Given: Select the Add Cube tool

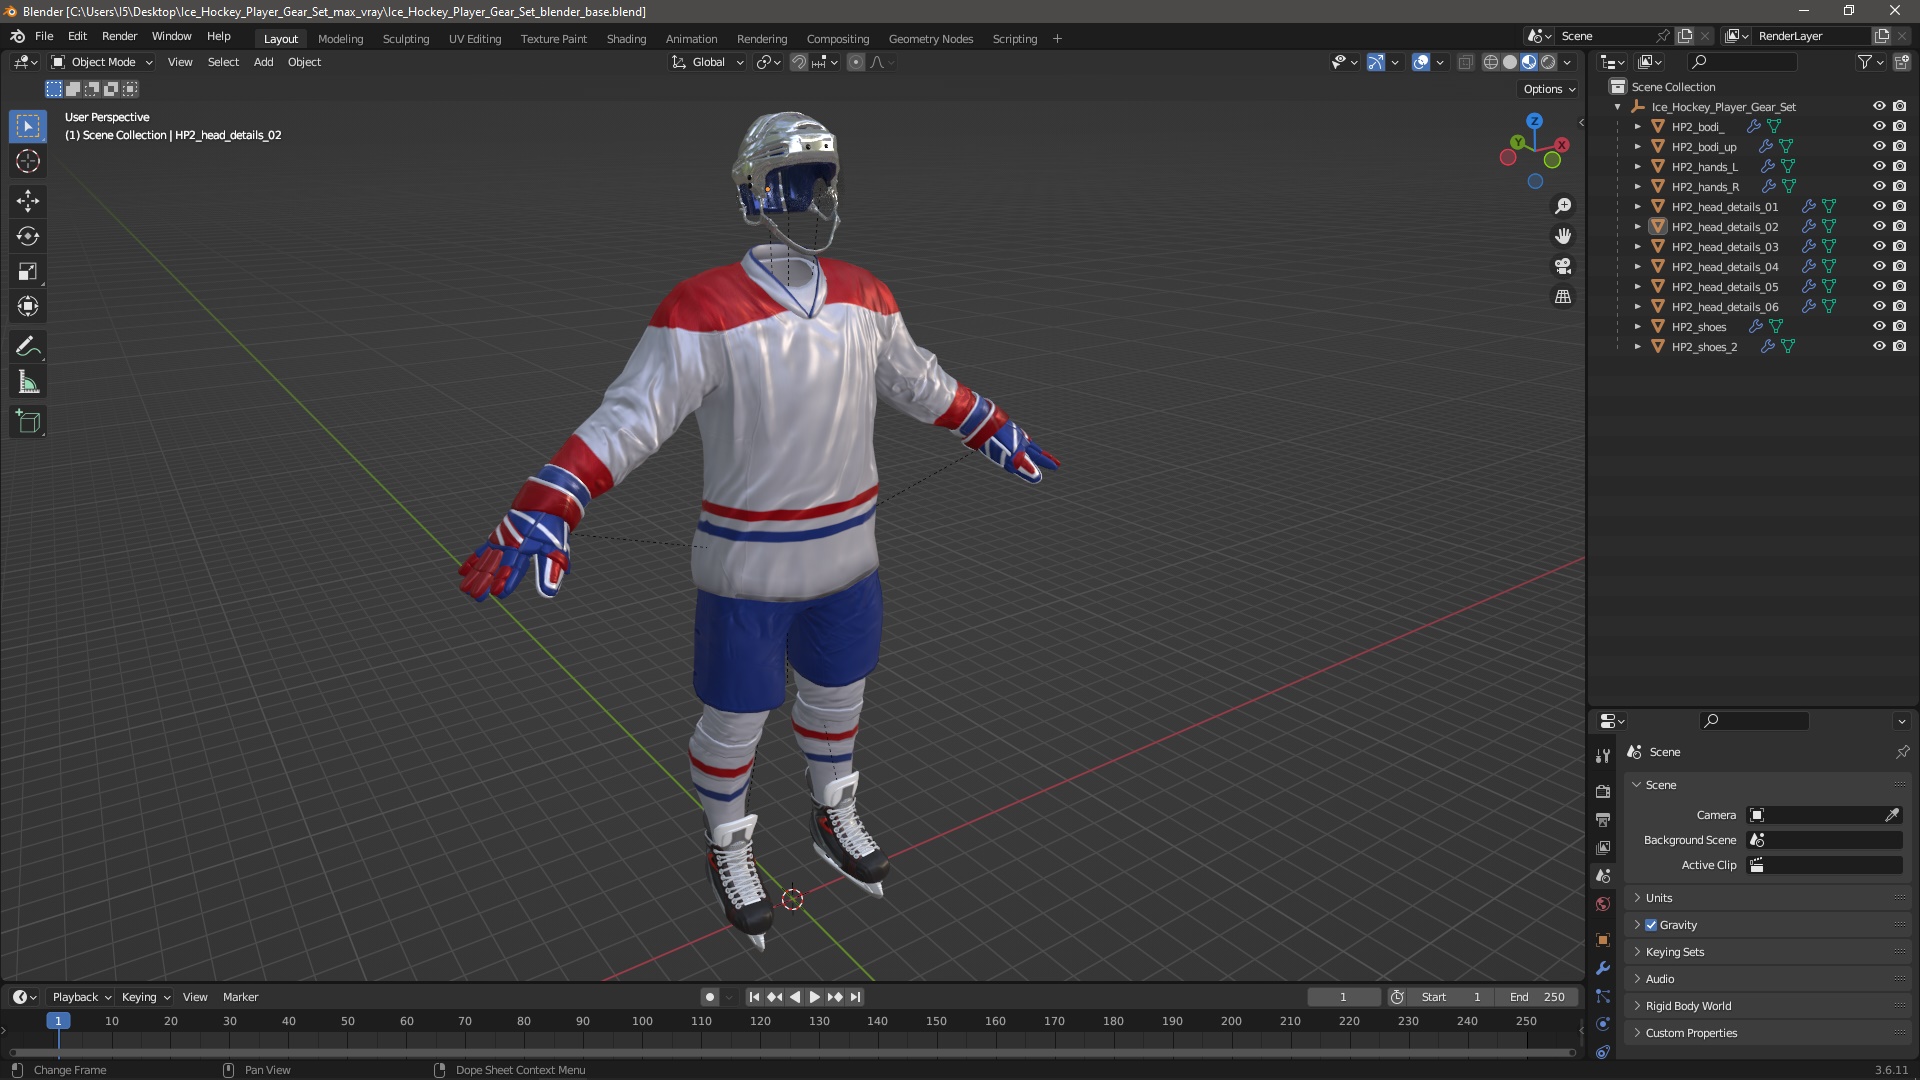Looking at the screenshot, I should pos(28,422).
